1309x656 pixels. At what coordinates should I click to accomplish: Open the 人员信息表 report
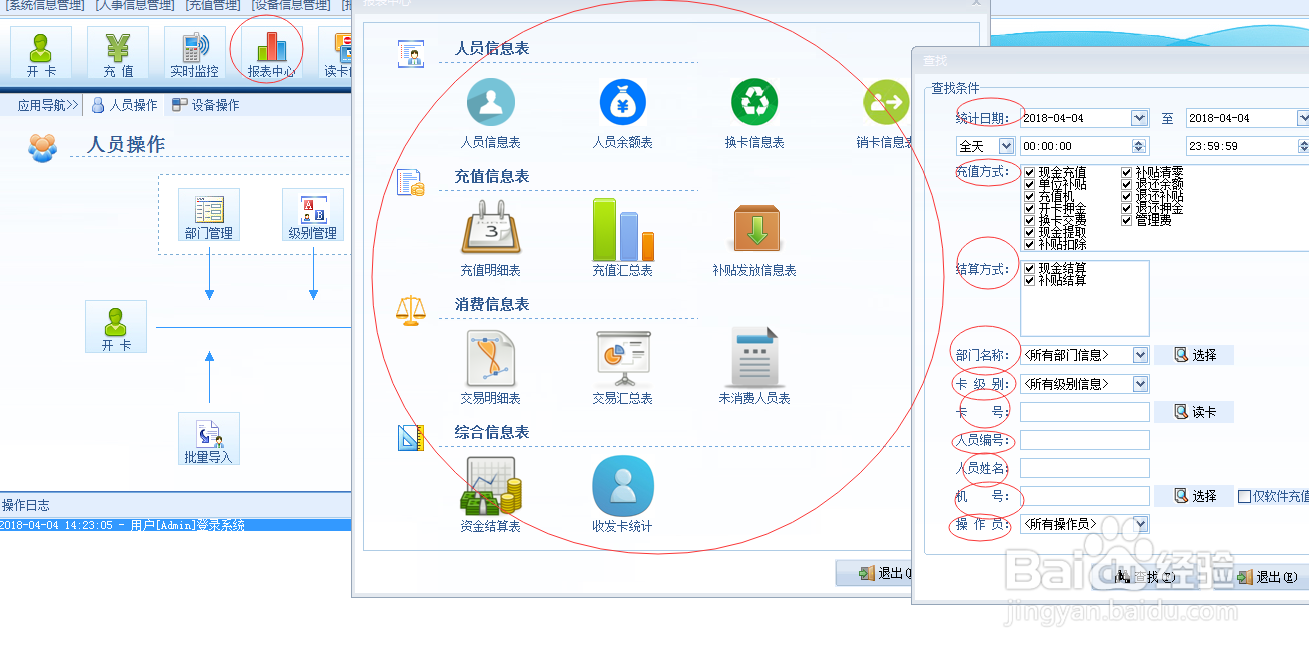[x=490, y=114]
